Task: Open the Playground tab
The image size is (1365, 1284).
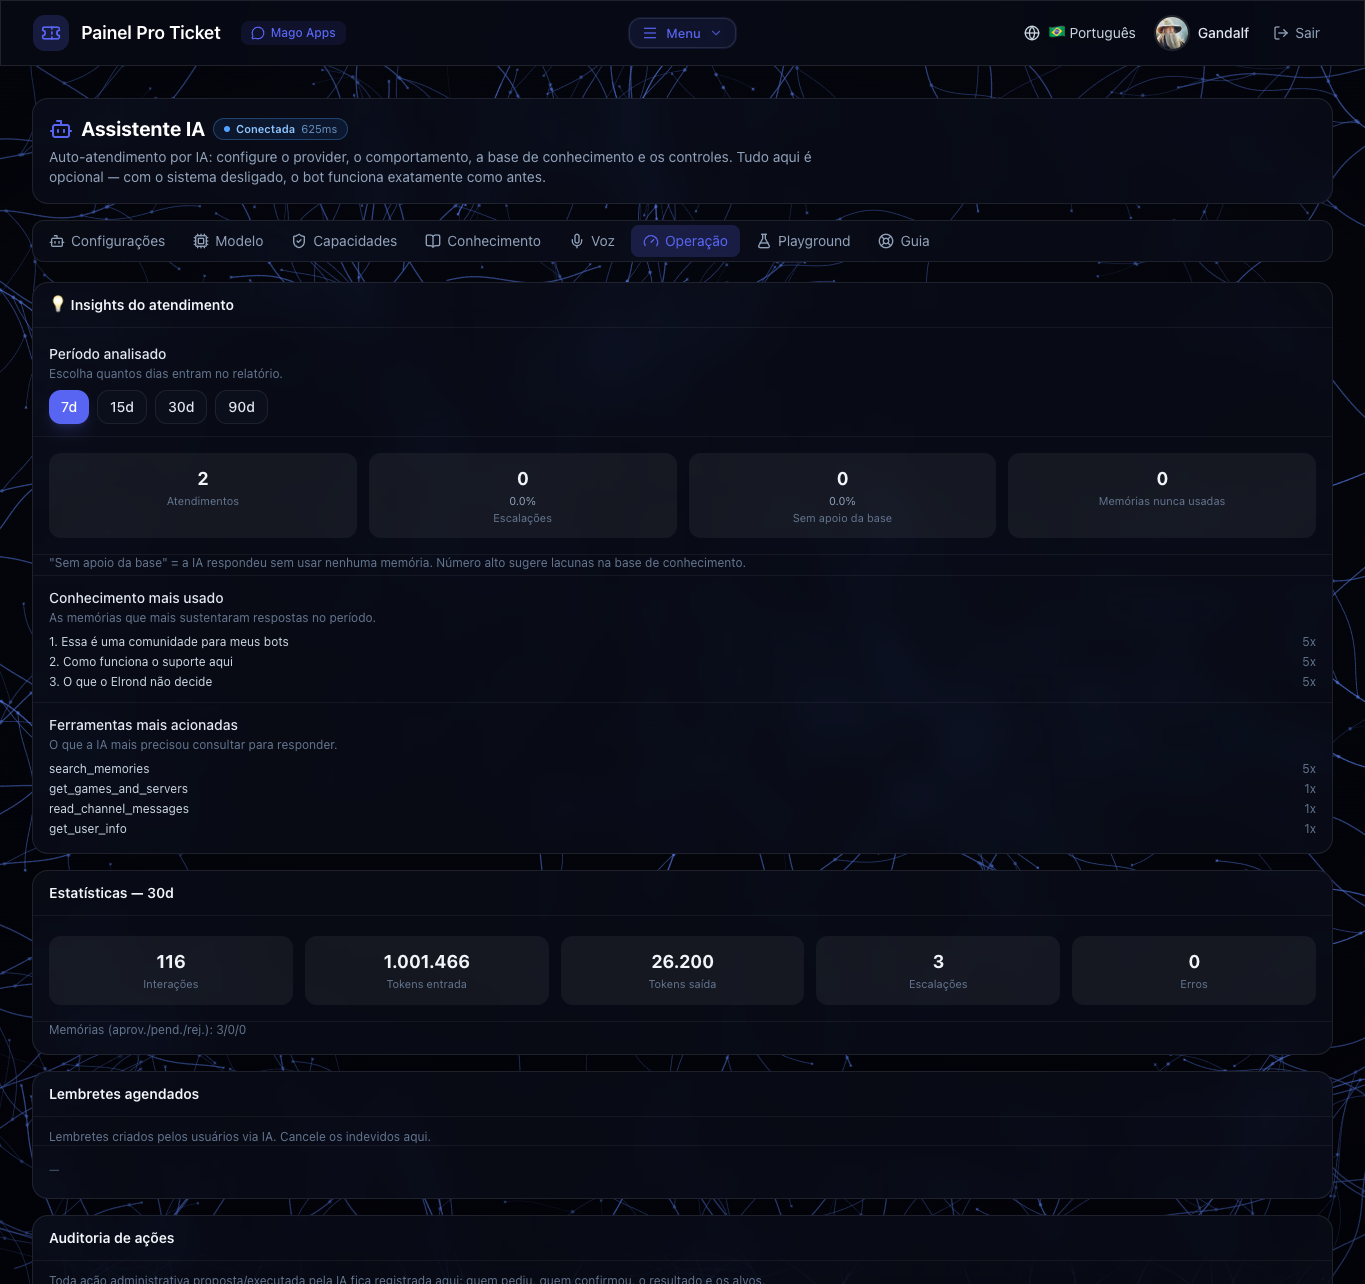Action: 803,241
